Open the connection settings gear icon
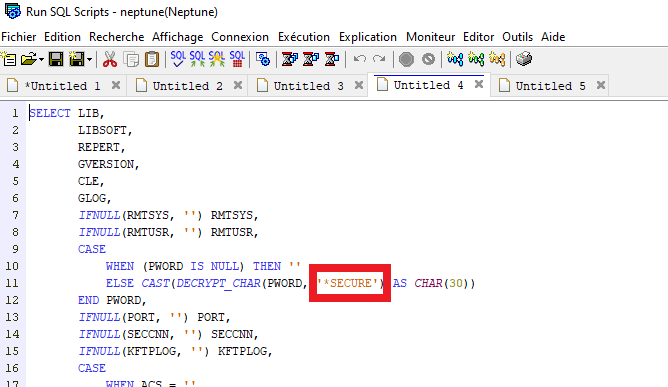 pos(263,59)
